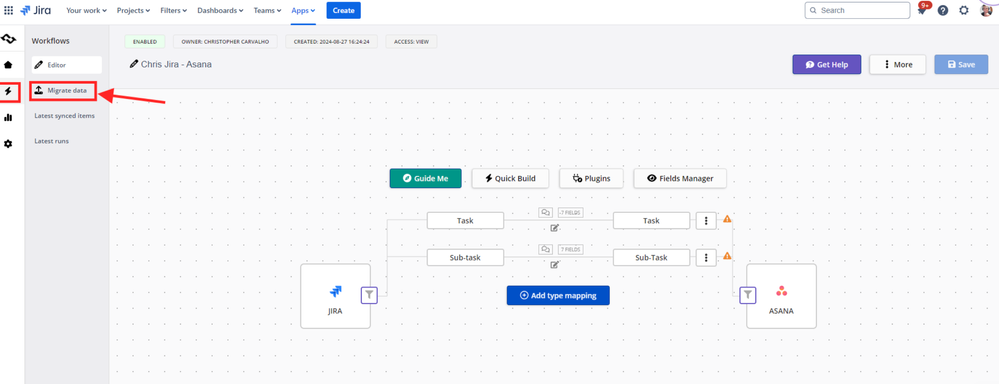Select the Jira-side Sub-task type box
999x384 pixels.
465,257
